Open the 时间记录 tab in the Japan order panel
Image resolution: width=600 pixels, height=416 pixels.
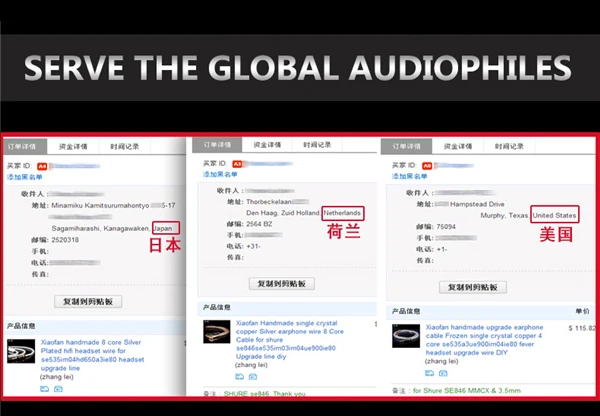(125, 147)
